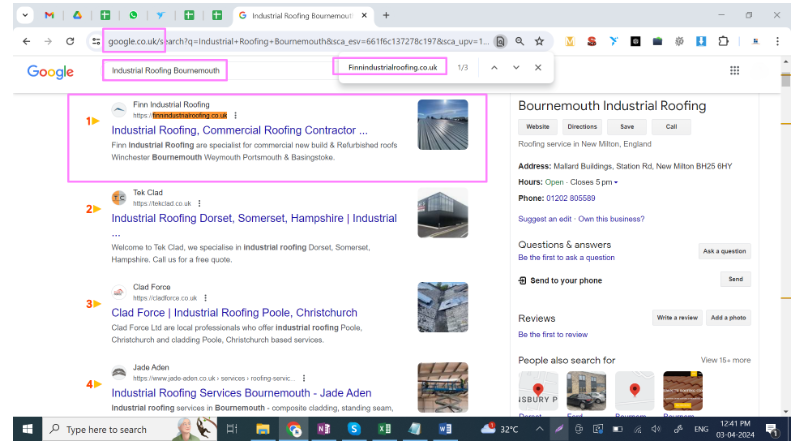
Task: Click the zoom magnifier icon in address bar
Action: coord(519,42)
